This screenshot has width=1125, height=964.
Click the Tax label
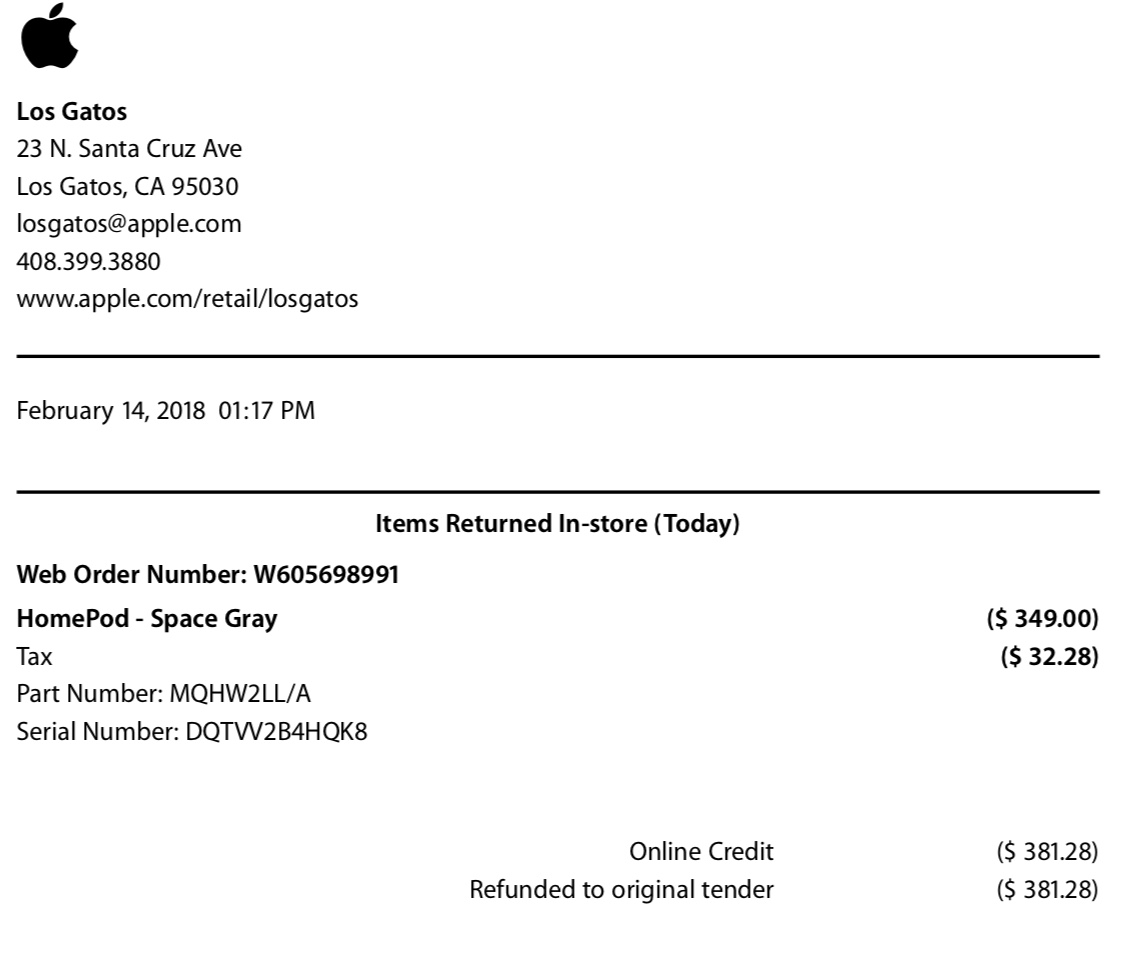[34, 657]
